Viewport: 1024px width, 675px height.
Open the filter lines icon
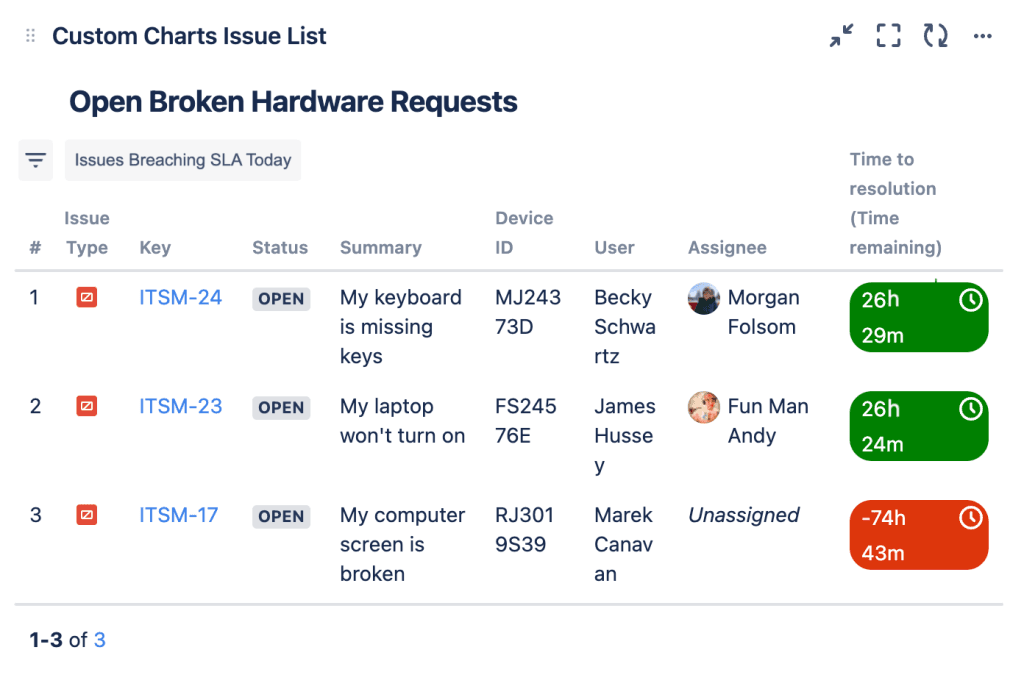point(36,160)
